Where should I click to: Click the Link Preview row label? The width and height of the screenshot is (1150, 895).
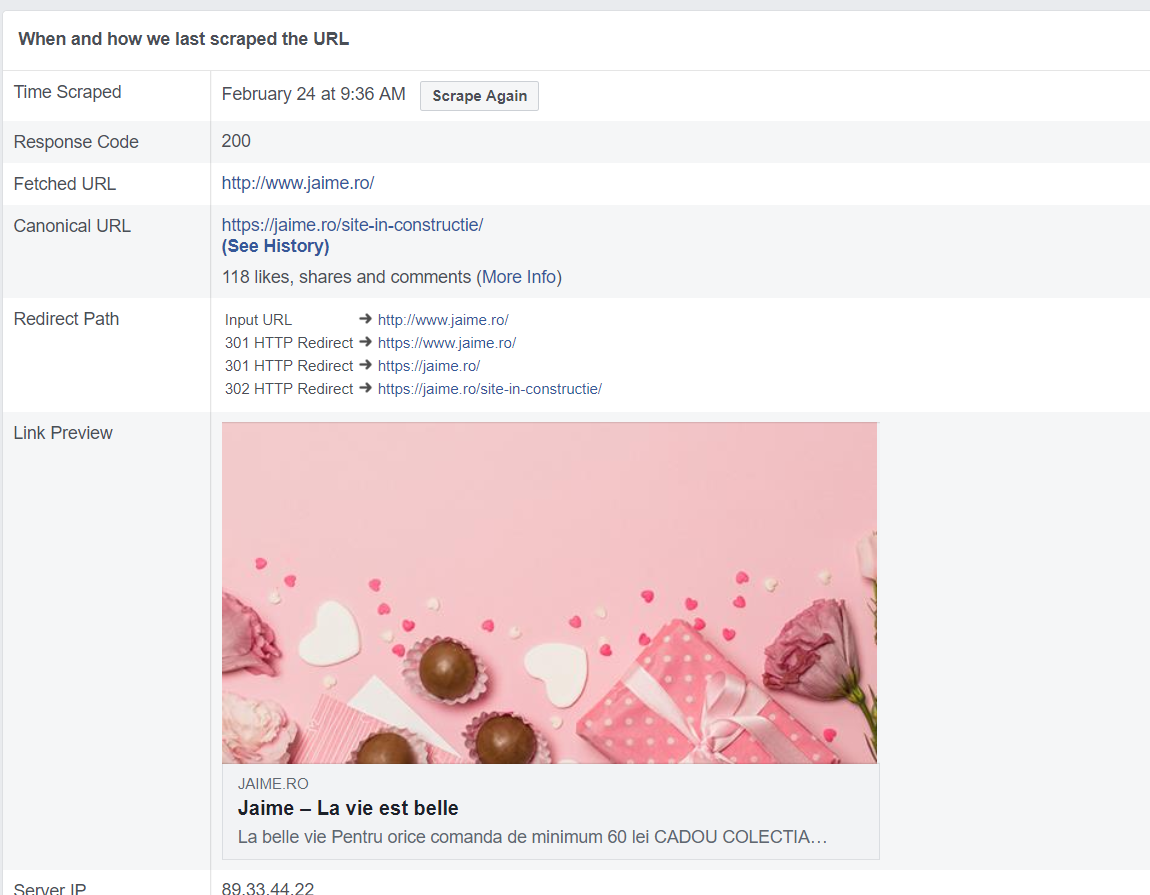pyautogui.click(x=62, y=433)
